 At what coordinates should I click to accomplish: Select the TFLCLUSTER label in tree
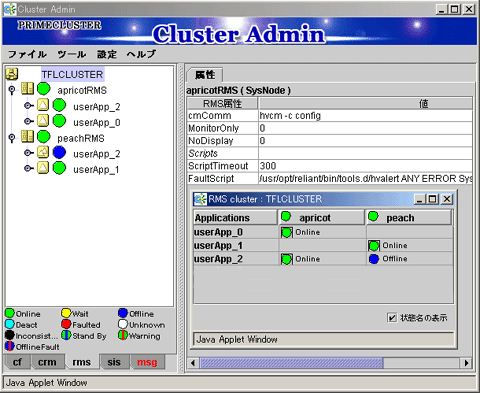tap(72, 74)
